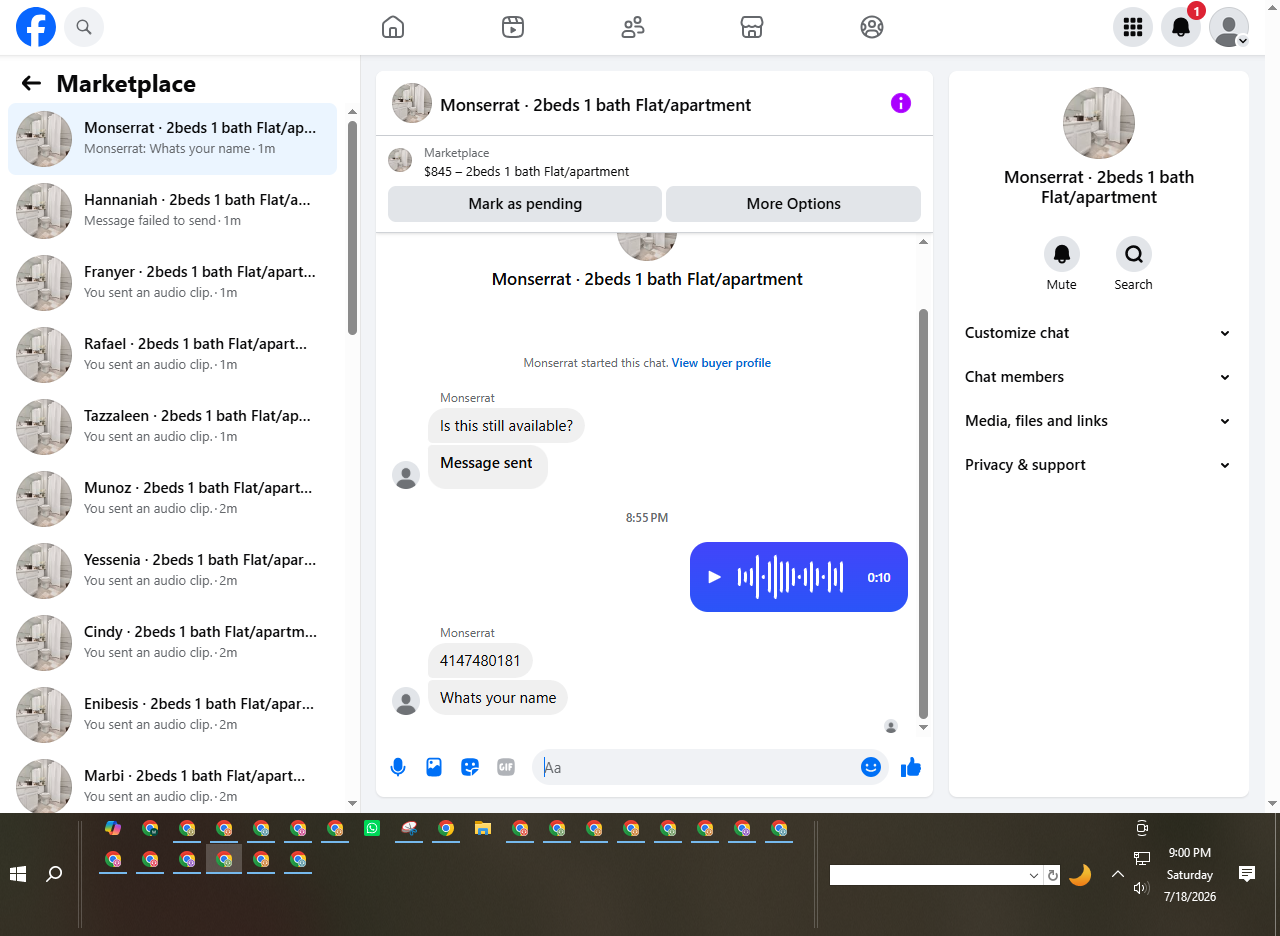Screen dimensions: 1280x936
Task: Open the Tazzaleen conversation
Action: (172, 427)
